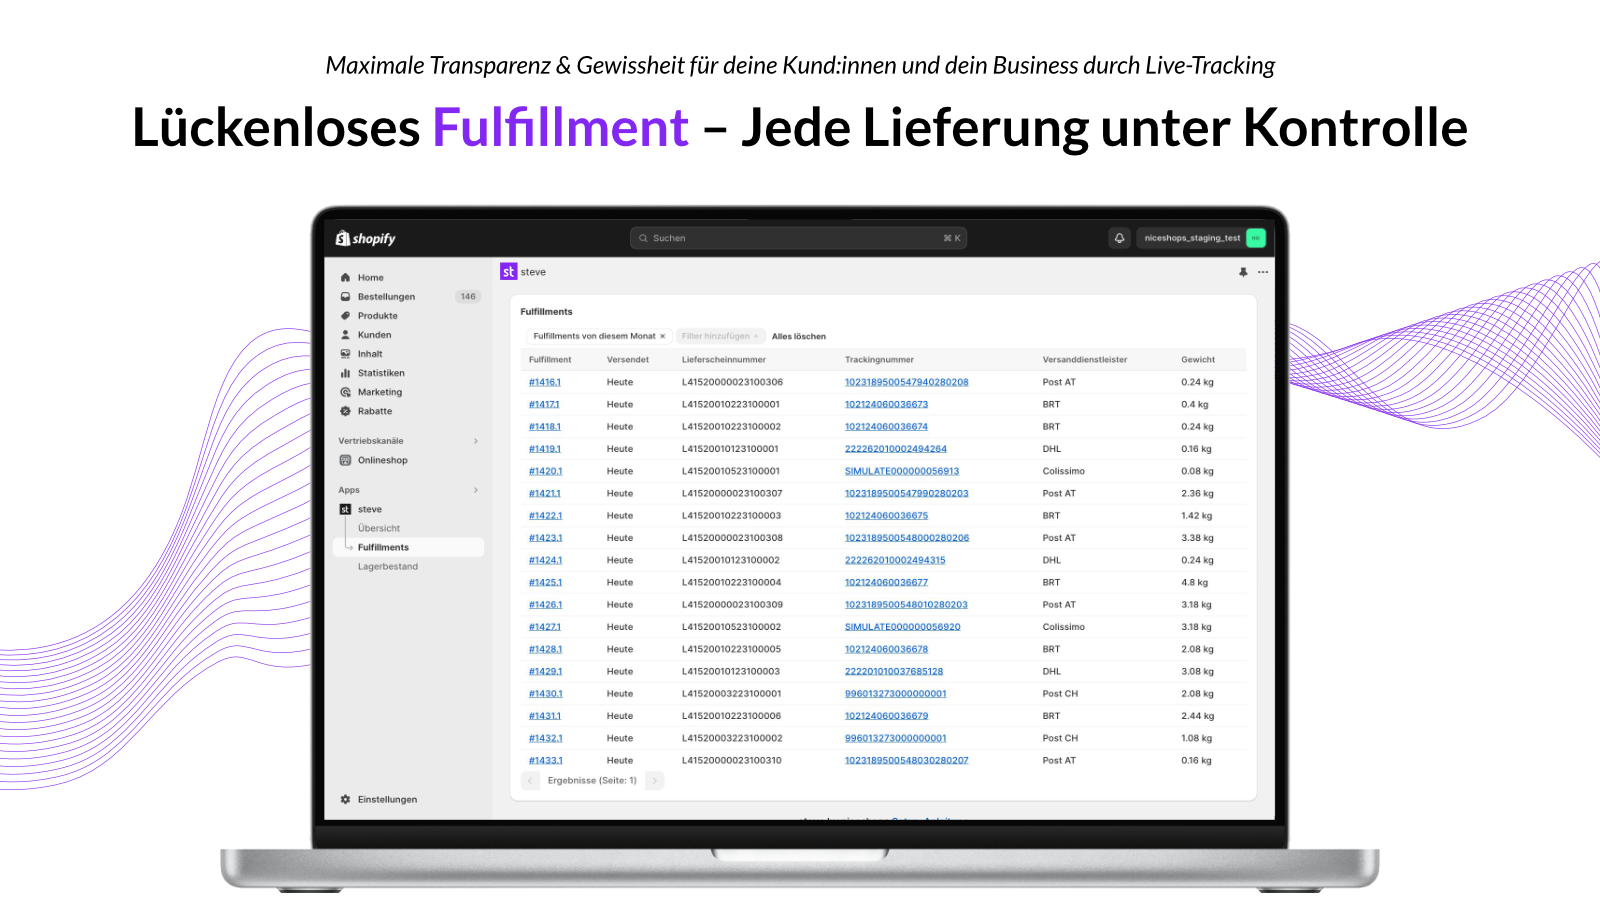Click the green account avatar
Screen dimensions: 1600x900
tap(1256, 238)
